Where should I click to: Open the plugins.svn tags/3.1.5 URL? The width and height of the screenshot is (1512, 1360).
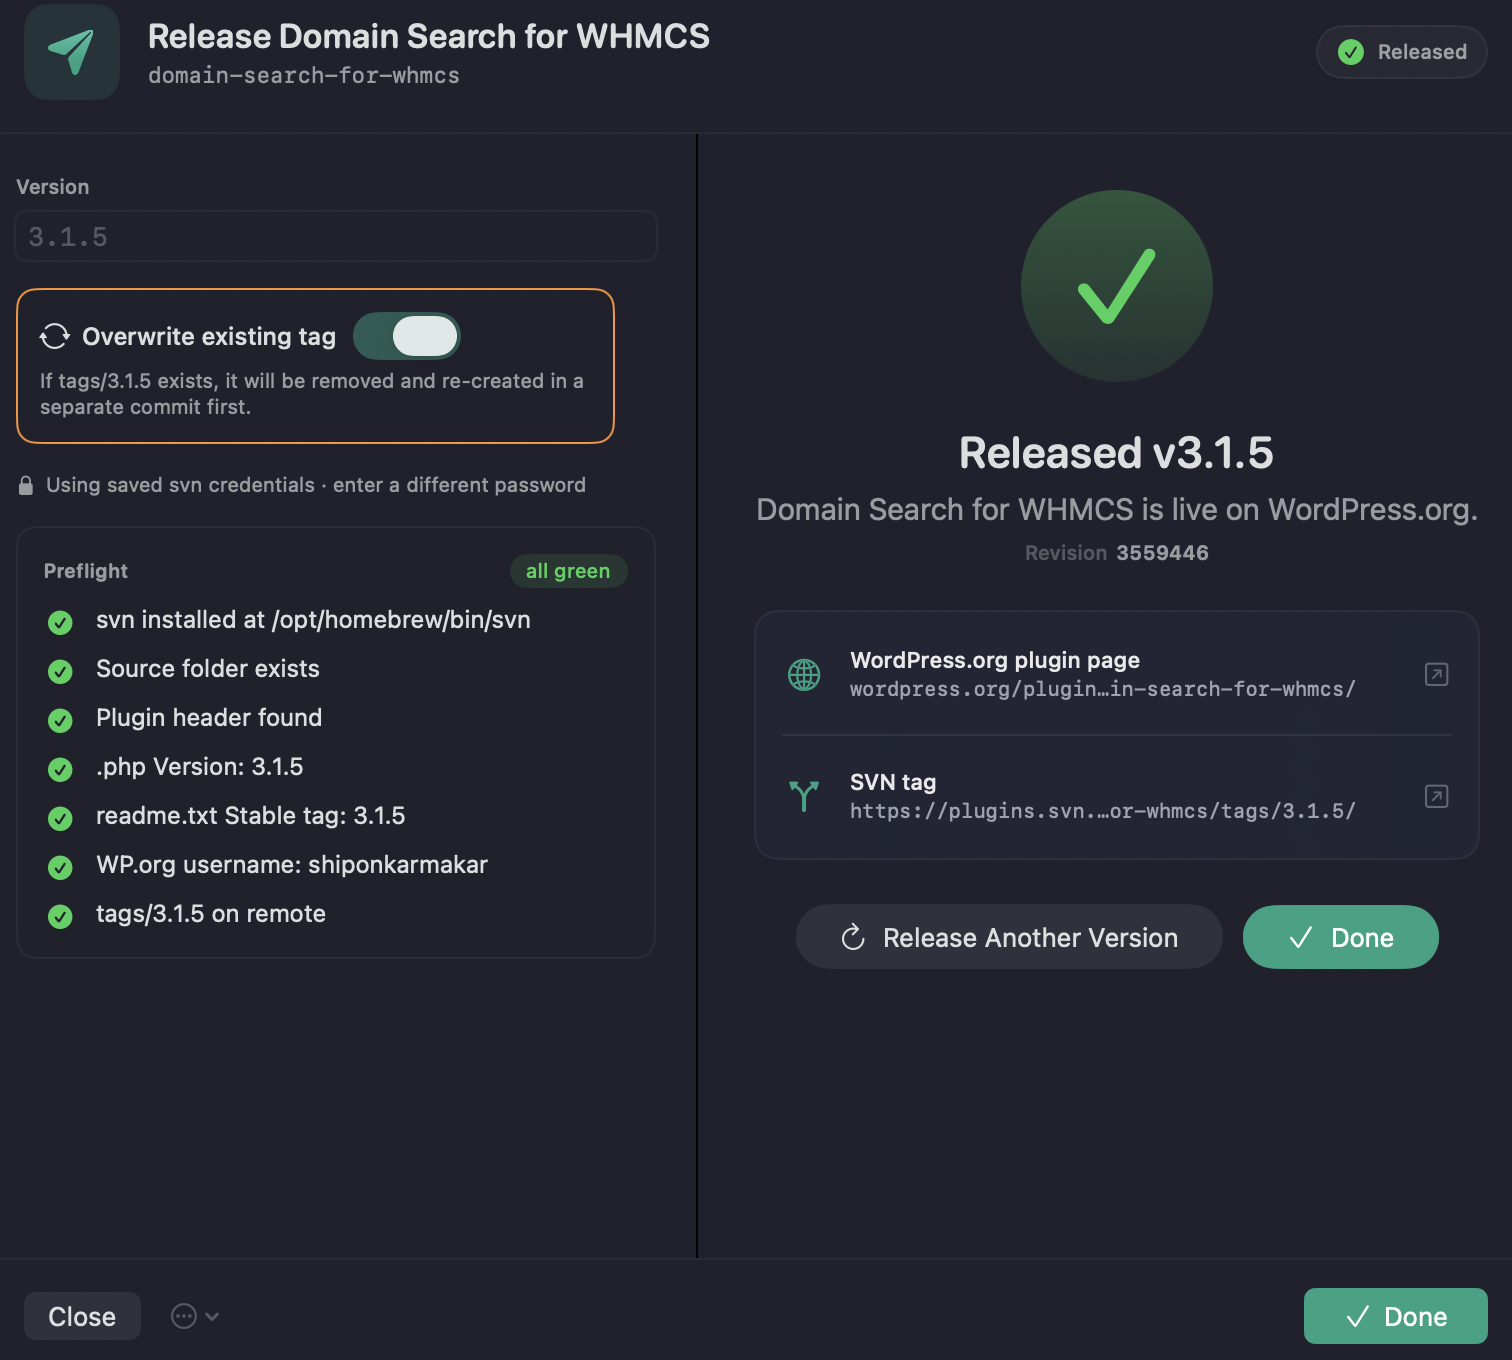(x=1102, y=811)
